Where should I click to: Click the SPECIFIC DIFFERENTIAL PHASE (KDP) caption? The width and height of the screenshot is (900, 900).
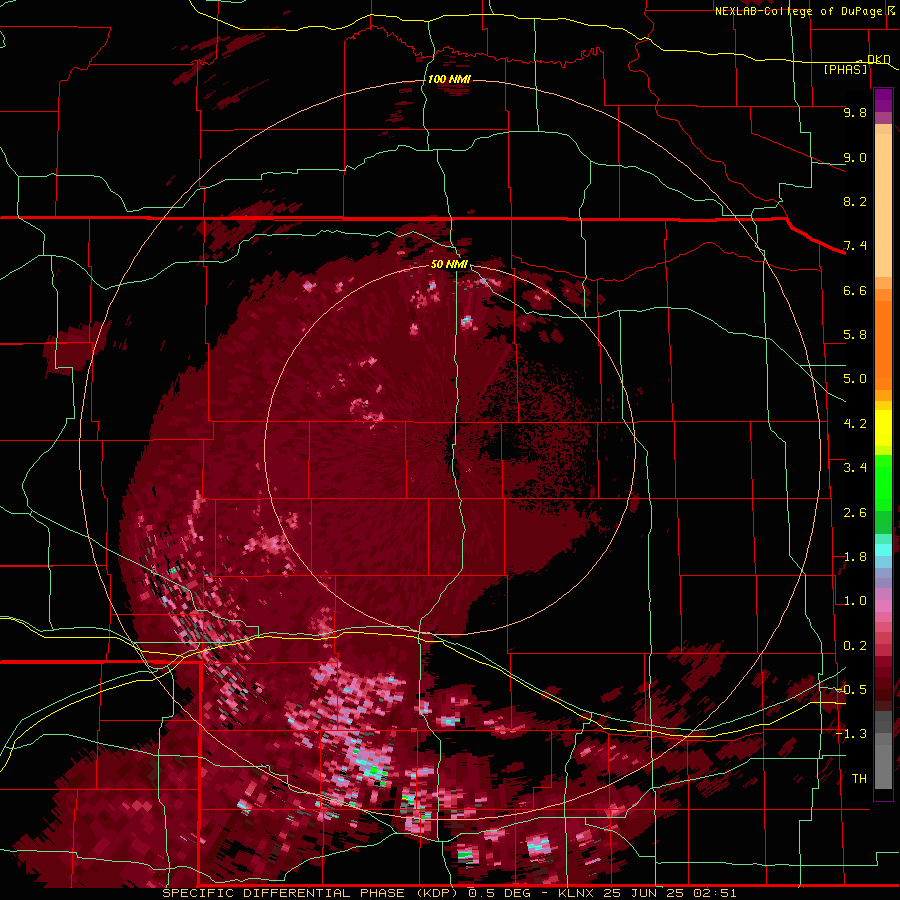310,893
